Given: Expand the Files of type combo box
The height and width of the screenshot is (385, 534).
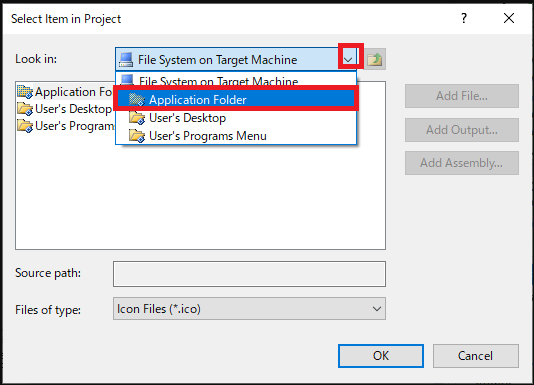Looking at the screenshot, I should 249,309.
